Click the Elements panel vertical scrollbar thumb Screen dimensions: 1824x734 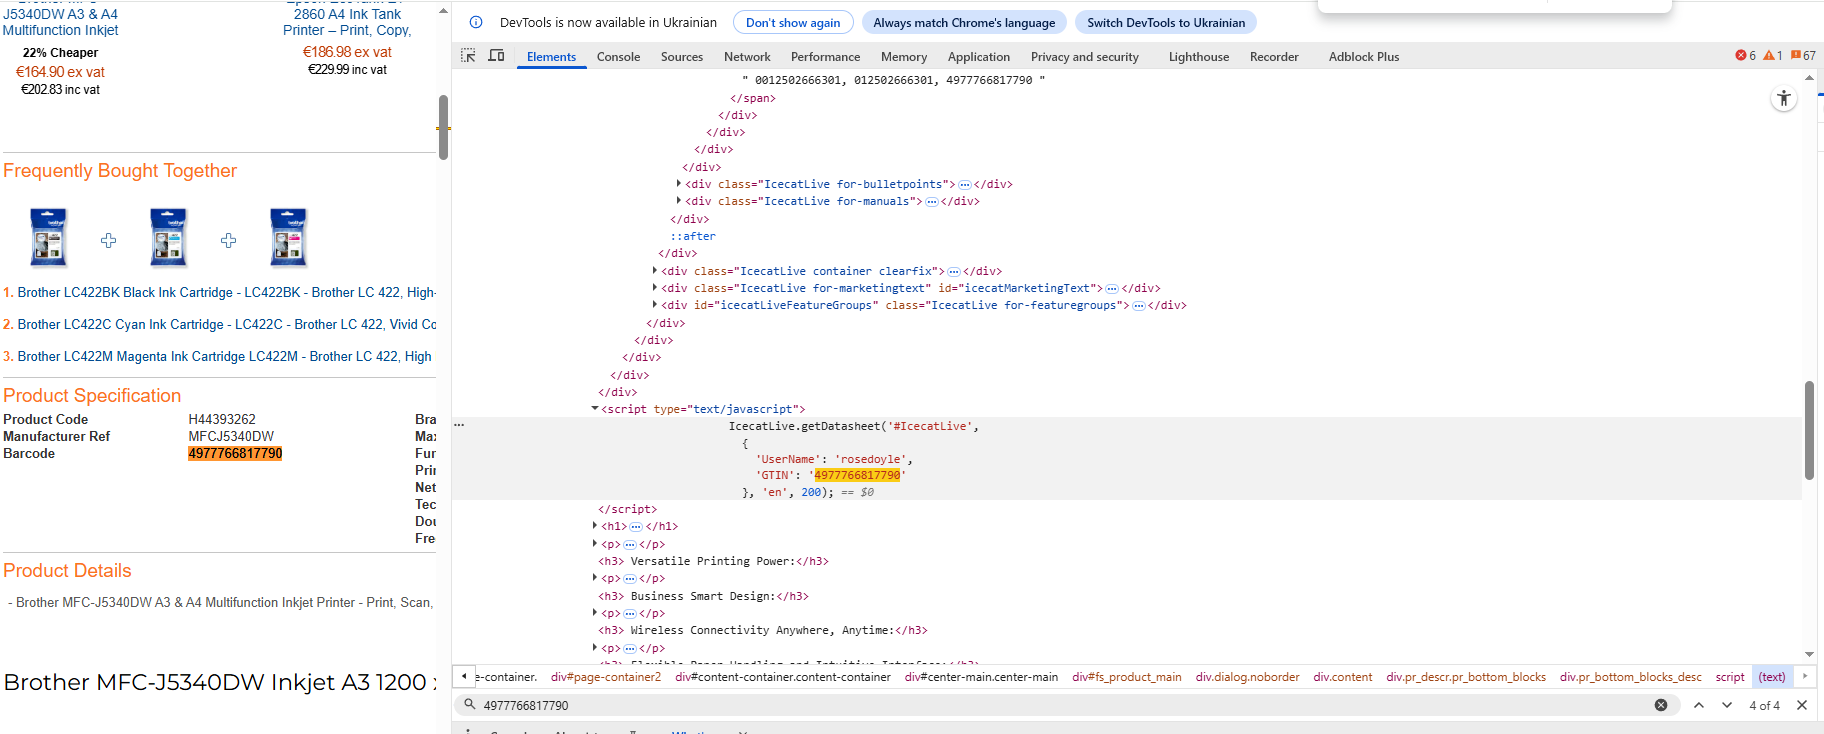pos(1809,430)
